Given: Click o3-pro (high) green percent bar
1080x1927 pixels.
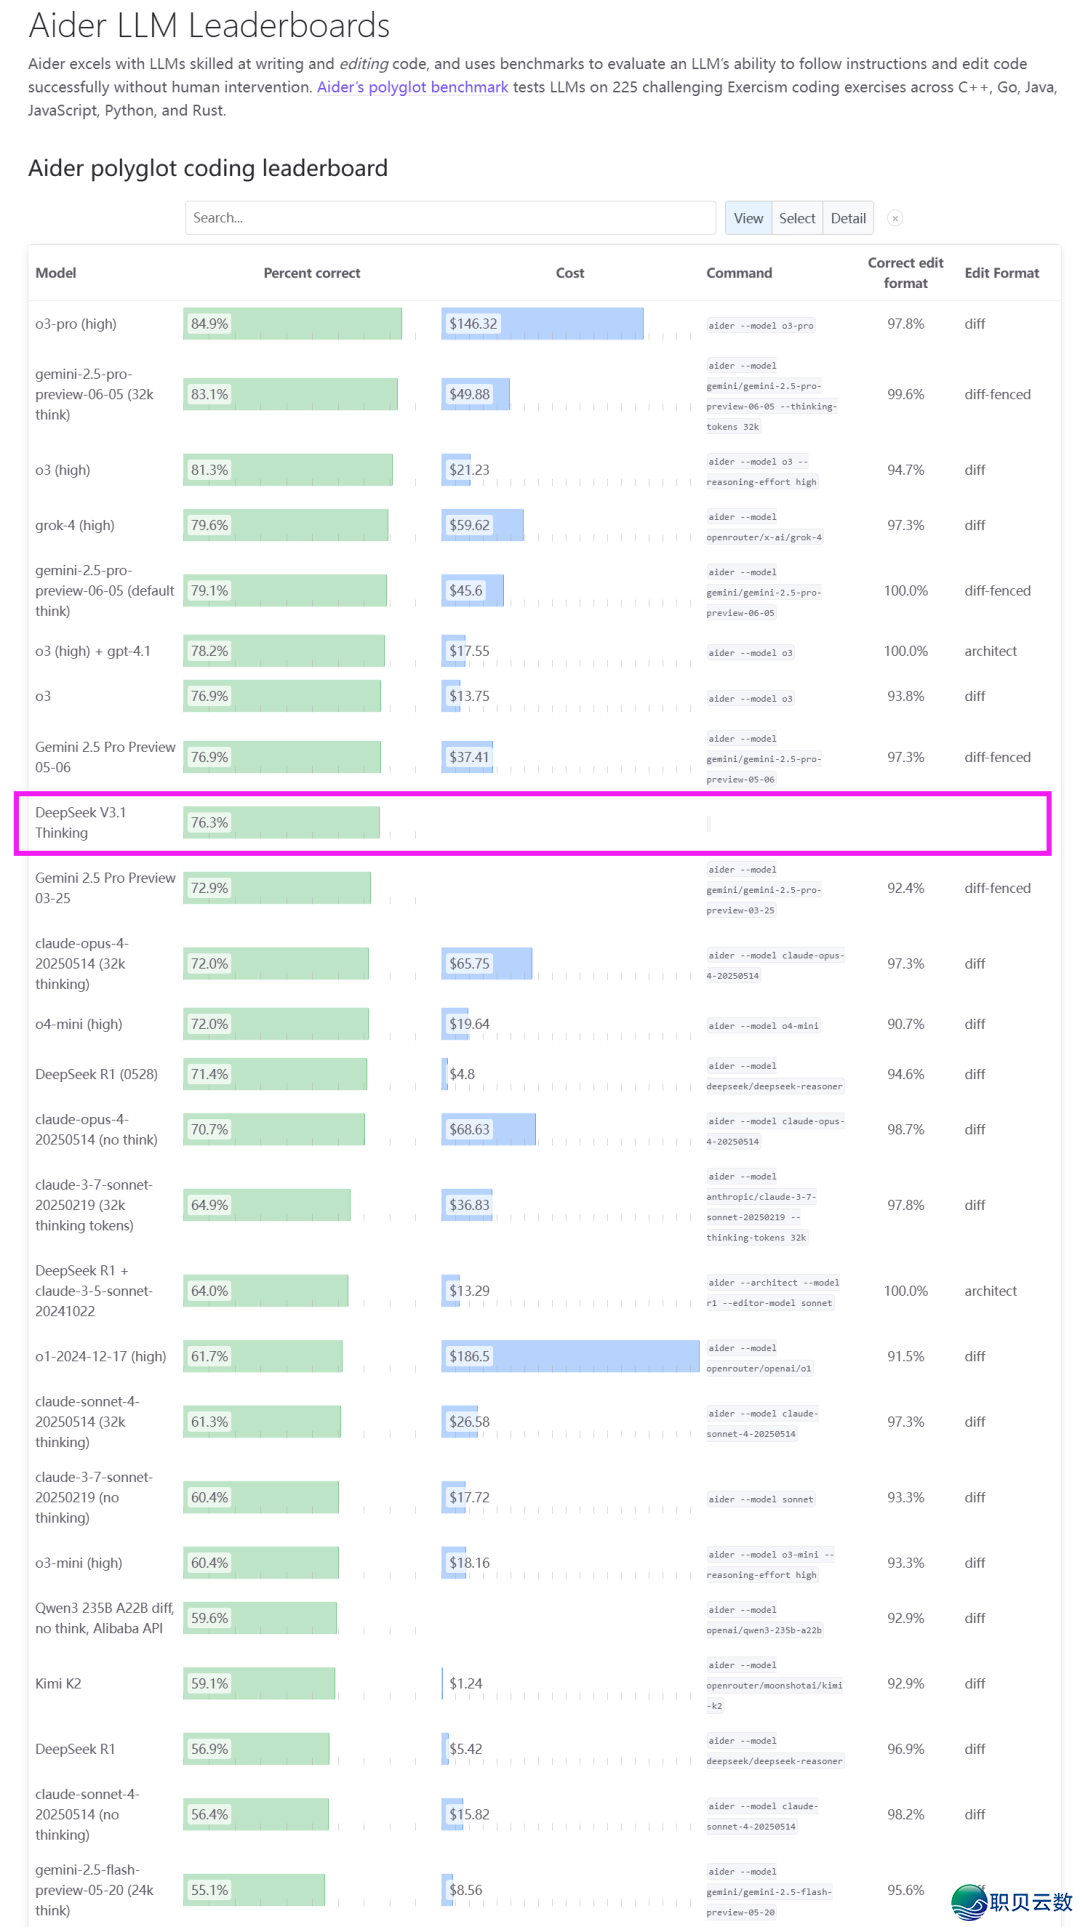Looking at the screenshot, I should coord(293,324).
